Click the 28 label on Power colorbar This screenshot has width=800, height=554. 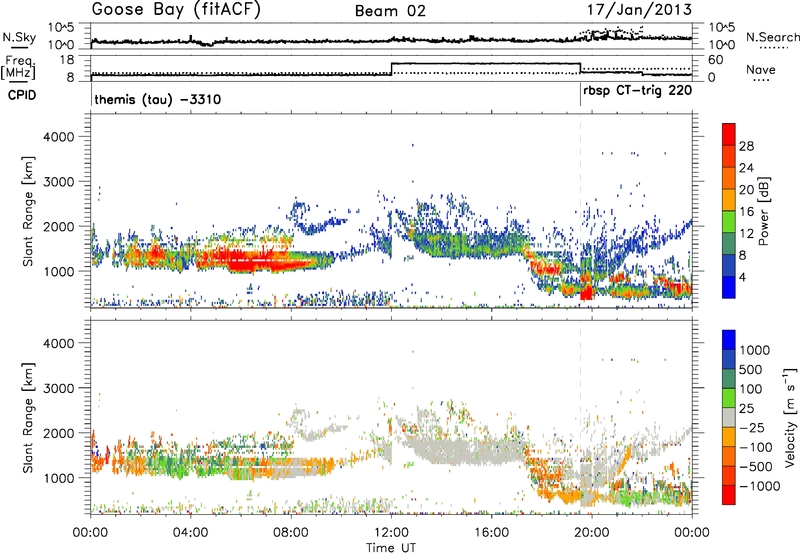(x=746, y=146)
